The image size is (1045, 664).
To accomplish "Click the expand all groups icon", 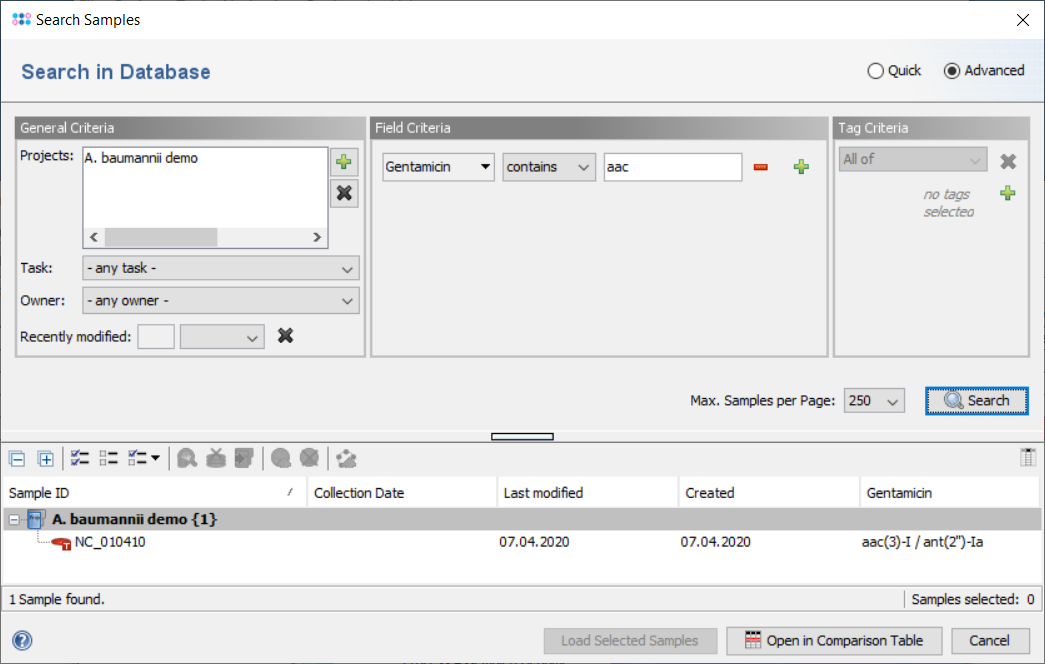I will [x=45, y=459].
